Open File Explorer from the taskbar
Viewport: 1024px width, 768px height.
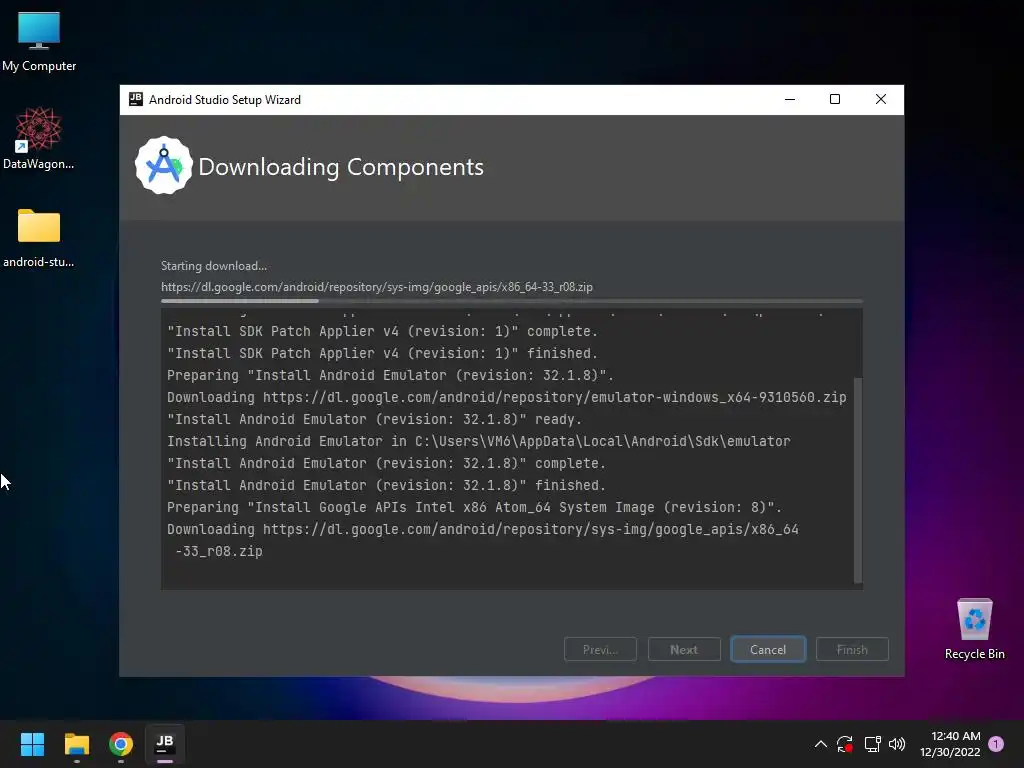pos(76,744)
